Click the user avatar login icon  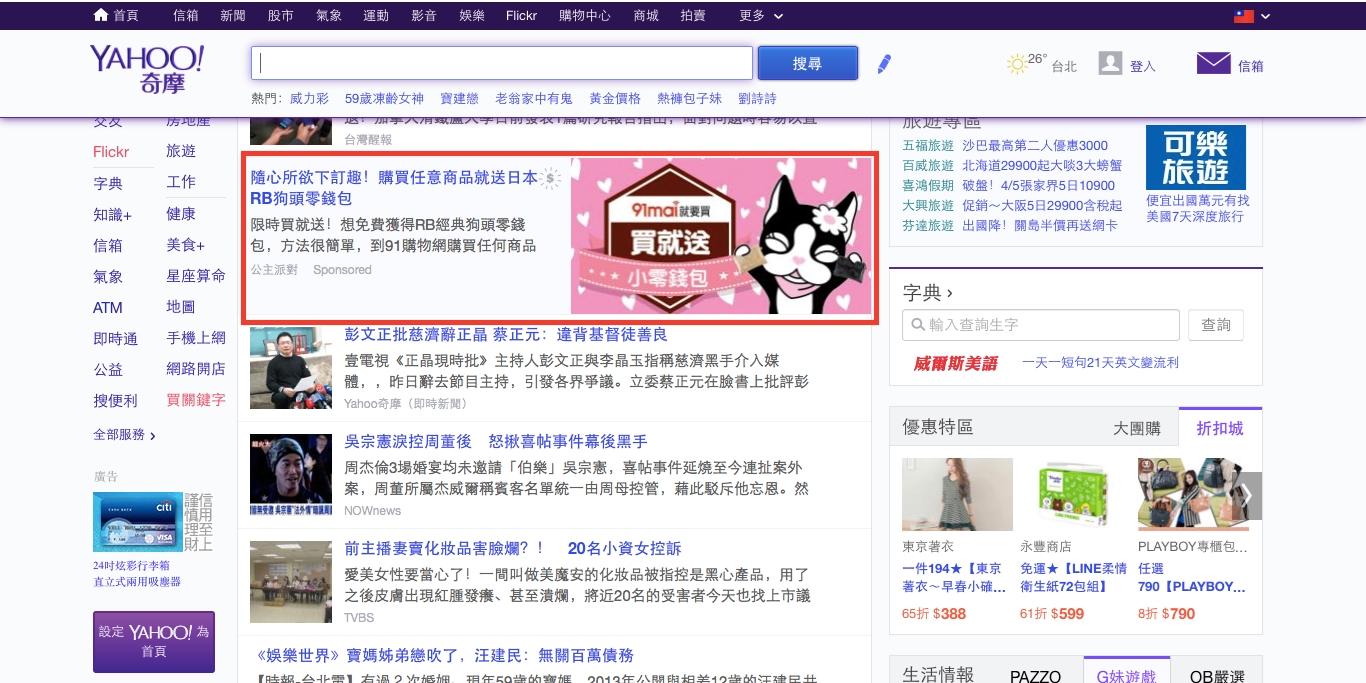tap(1110, 64)
